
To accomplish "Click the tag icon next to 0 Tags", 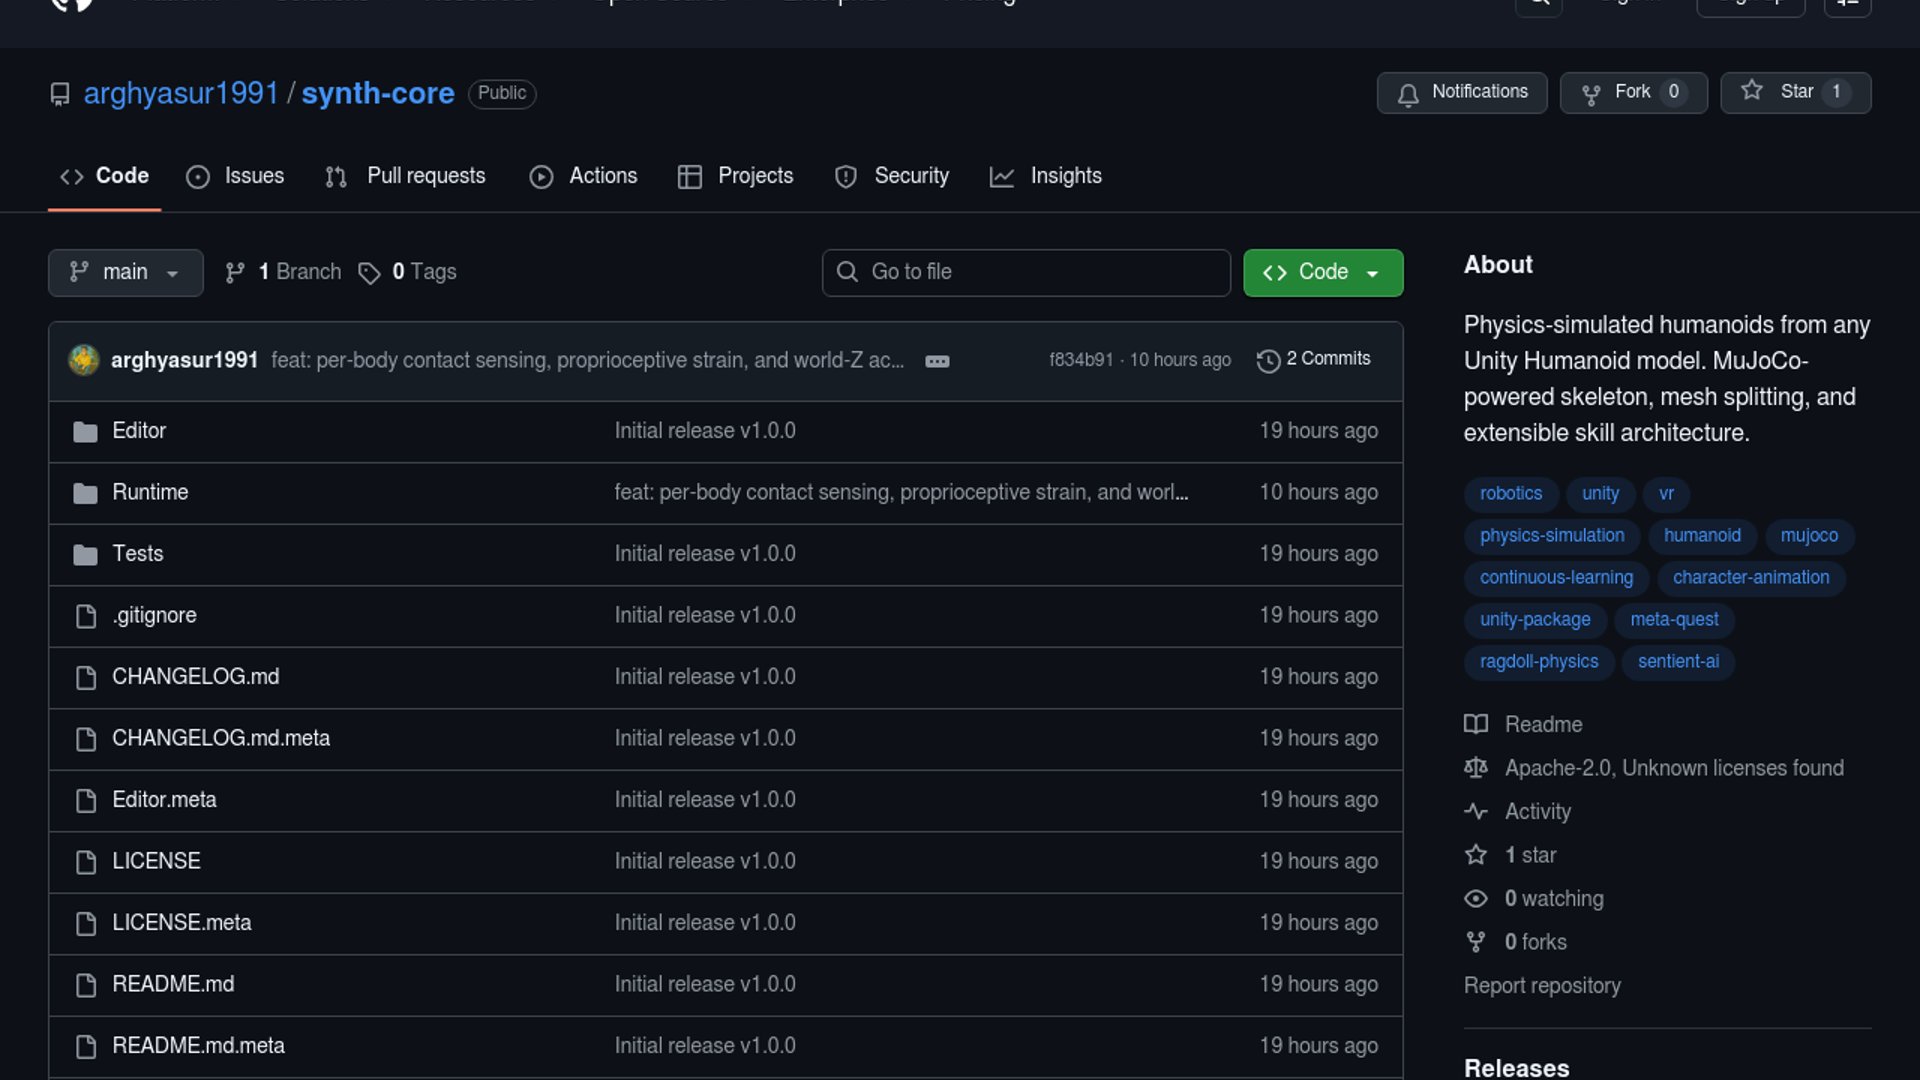I will click(x=369, y=273).
